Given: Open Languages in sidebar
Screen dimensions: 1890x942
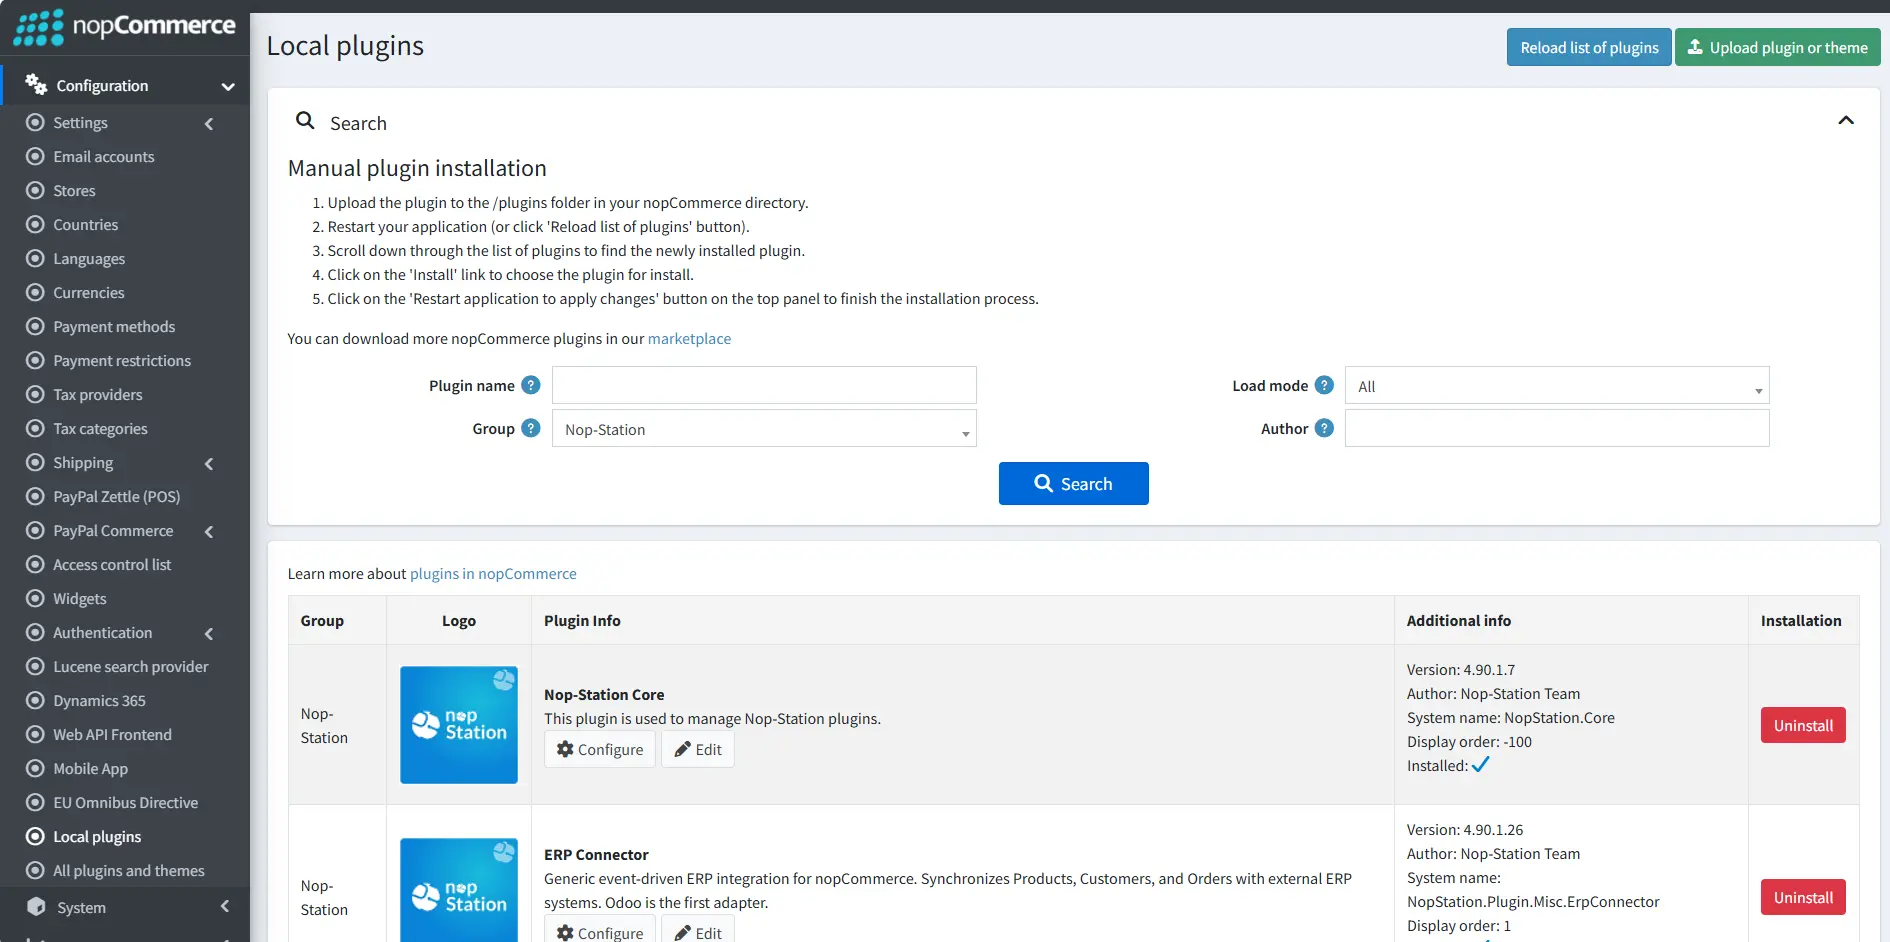Looking at the screenshot, I should point(89,258).
